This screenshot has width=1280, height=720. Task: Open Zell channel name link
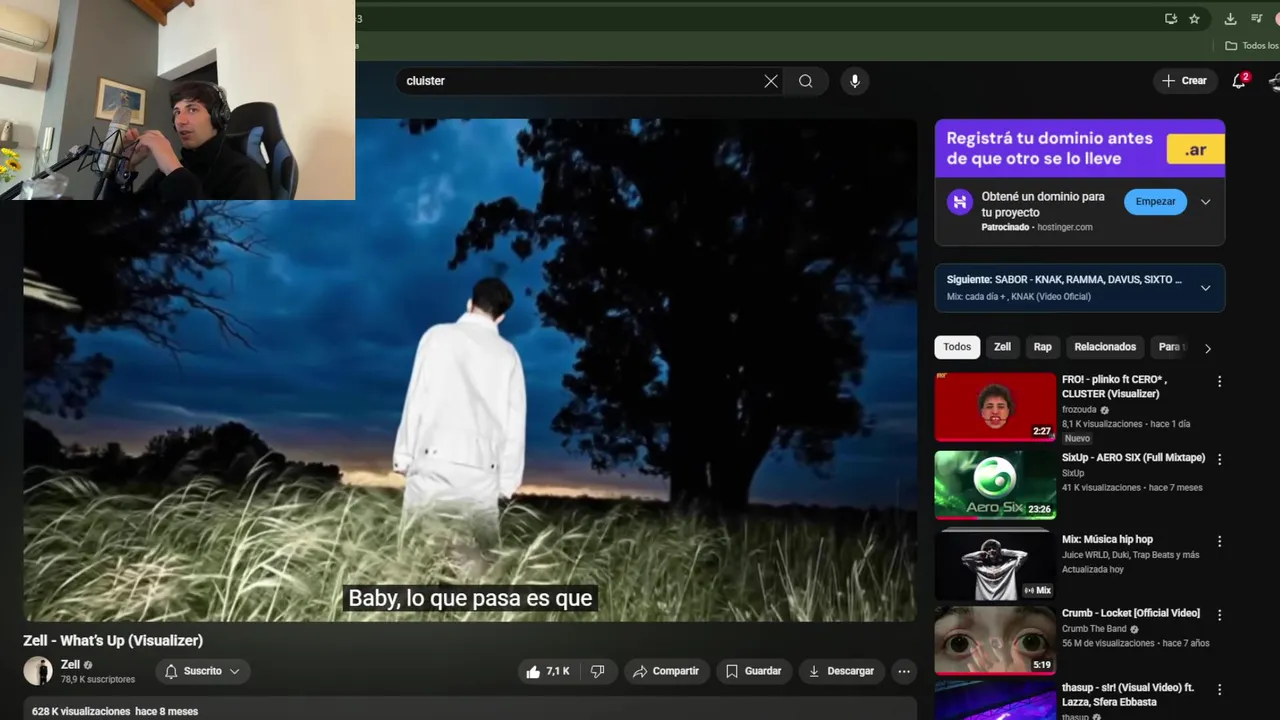70,665
